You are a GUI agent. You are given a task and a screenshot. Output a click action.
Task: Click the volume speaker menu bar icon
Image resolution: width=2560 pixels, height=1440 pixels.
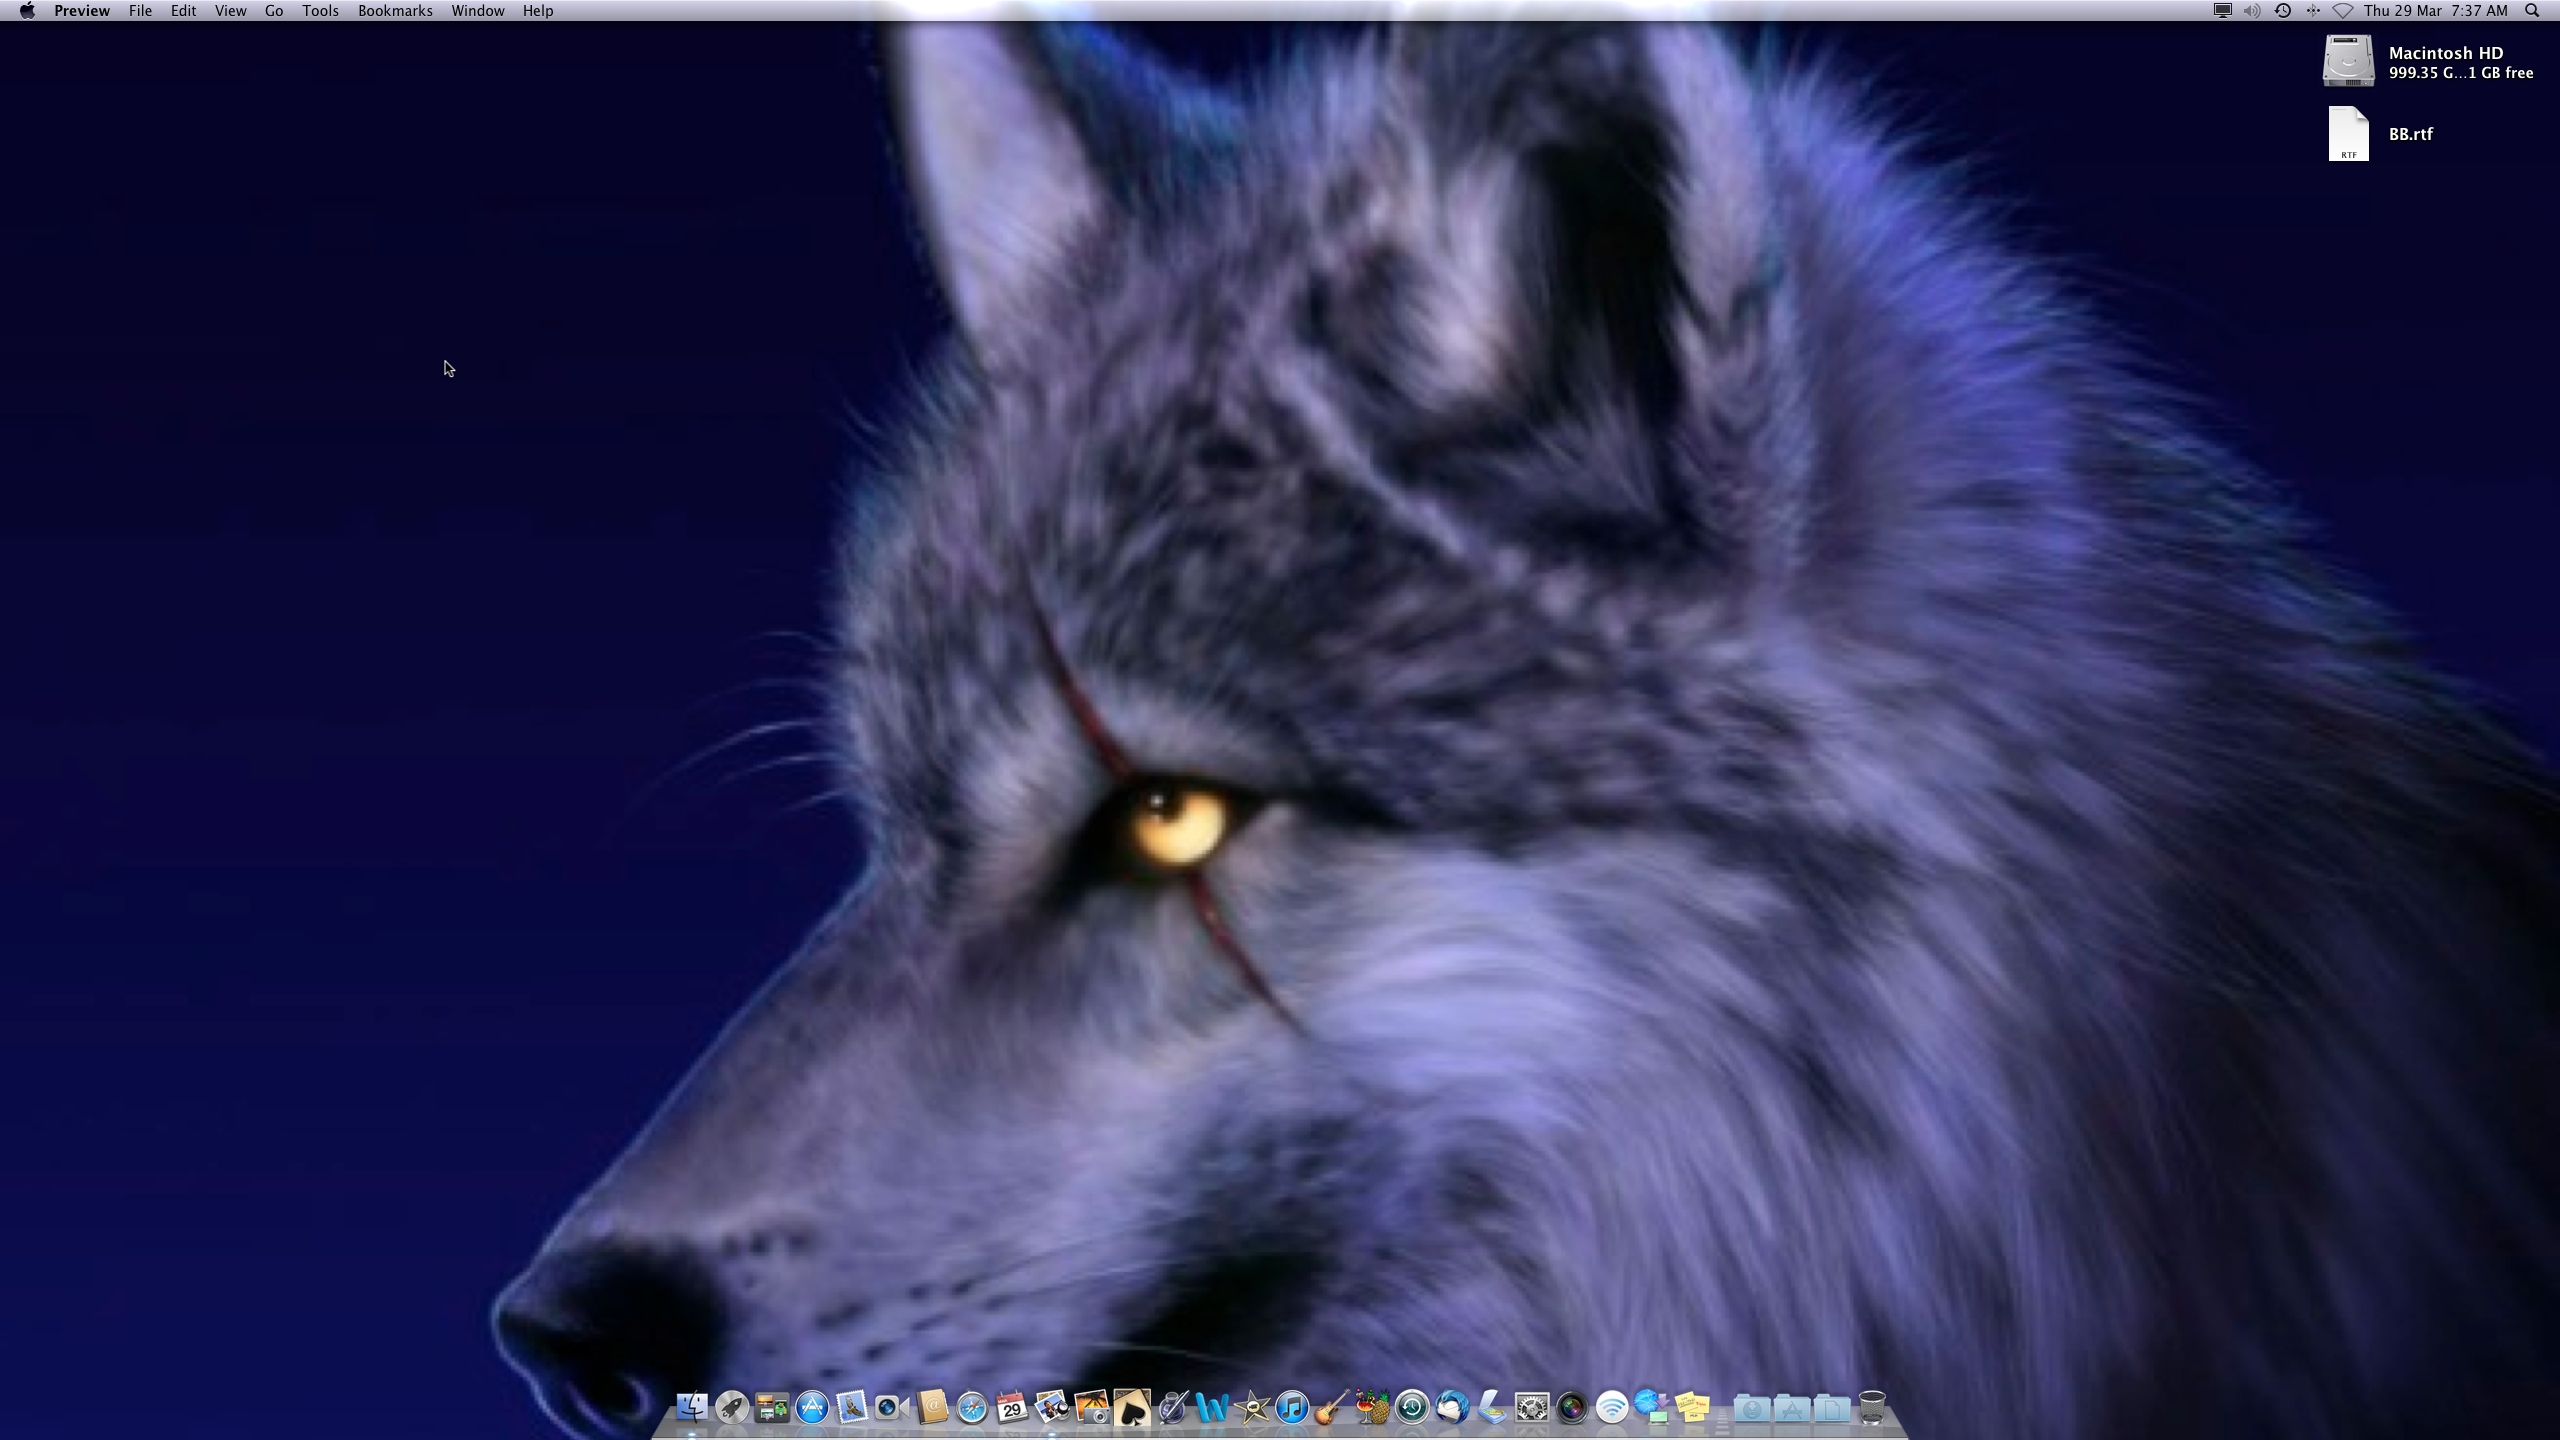[2252, 11]
